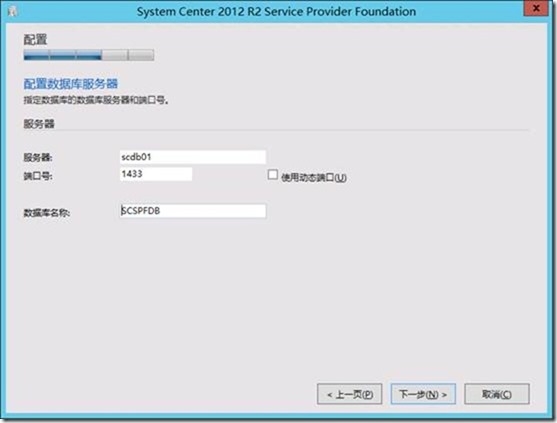Image resolution: width=557 pixels, height=423 pixels.
Task: Proceed with the 下一步(N) button
Action: coord(423,394)
